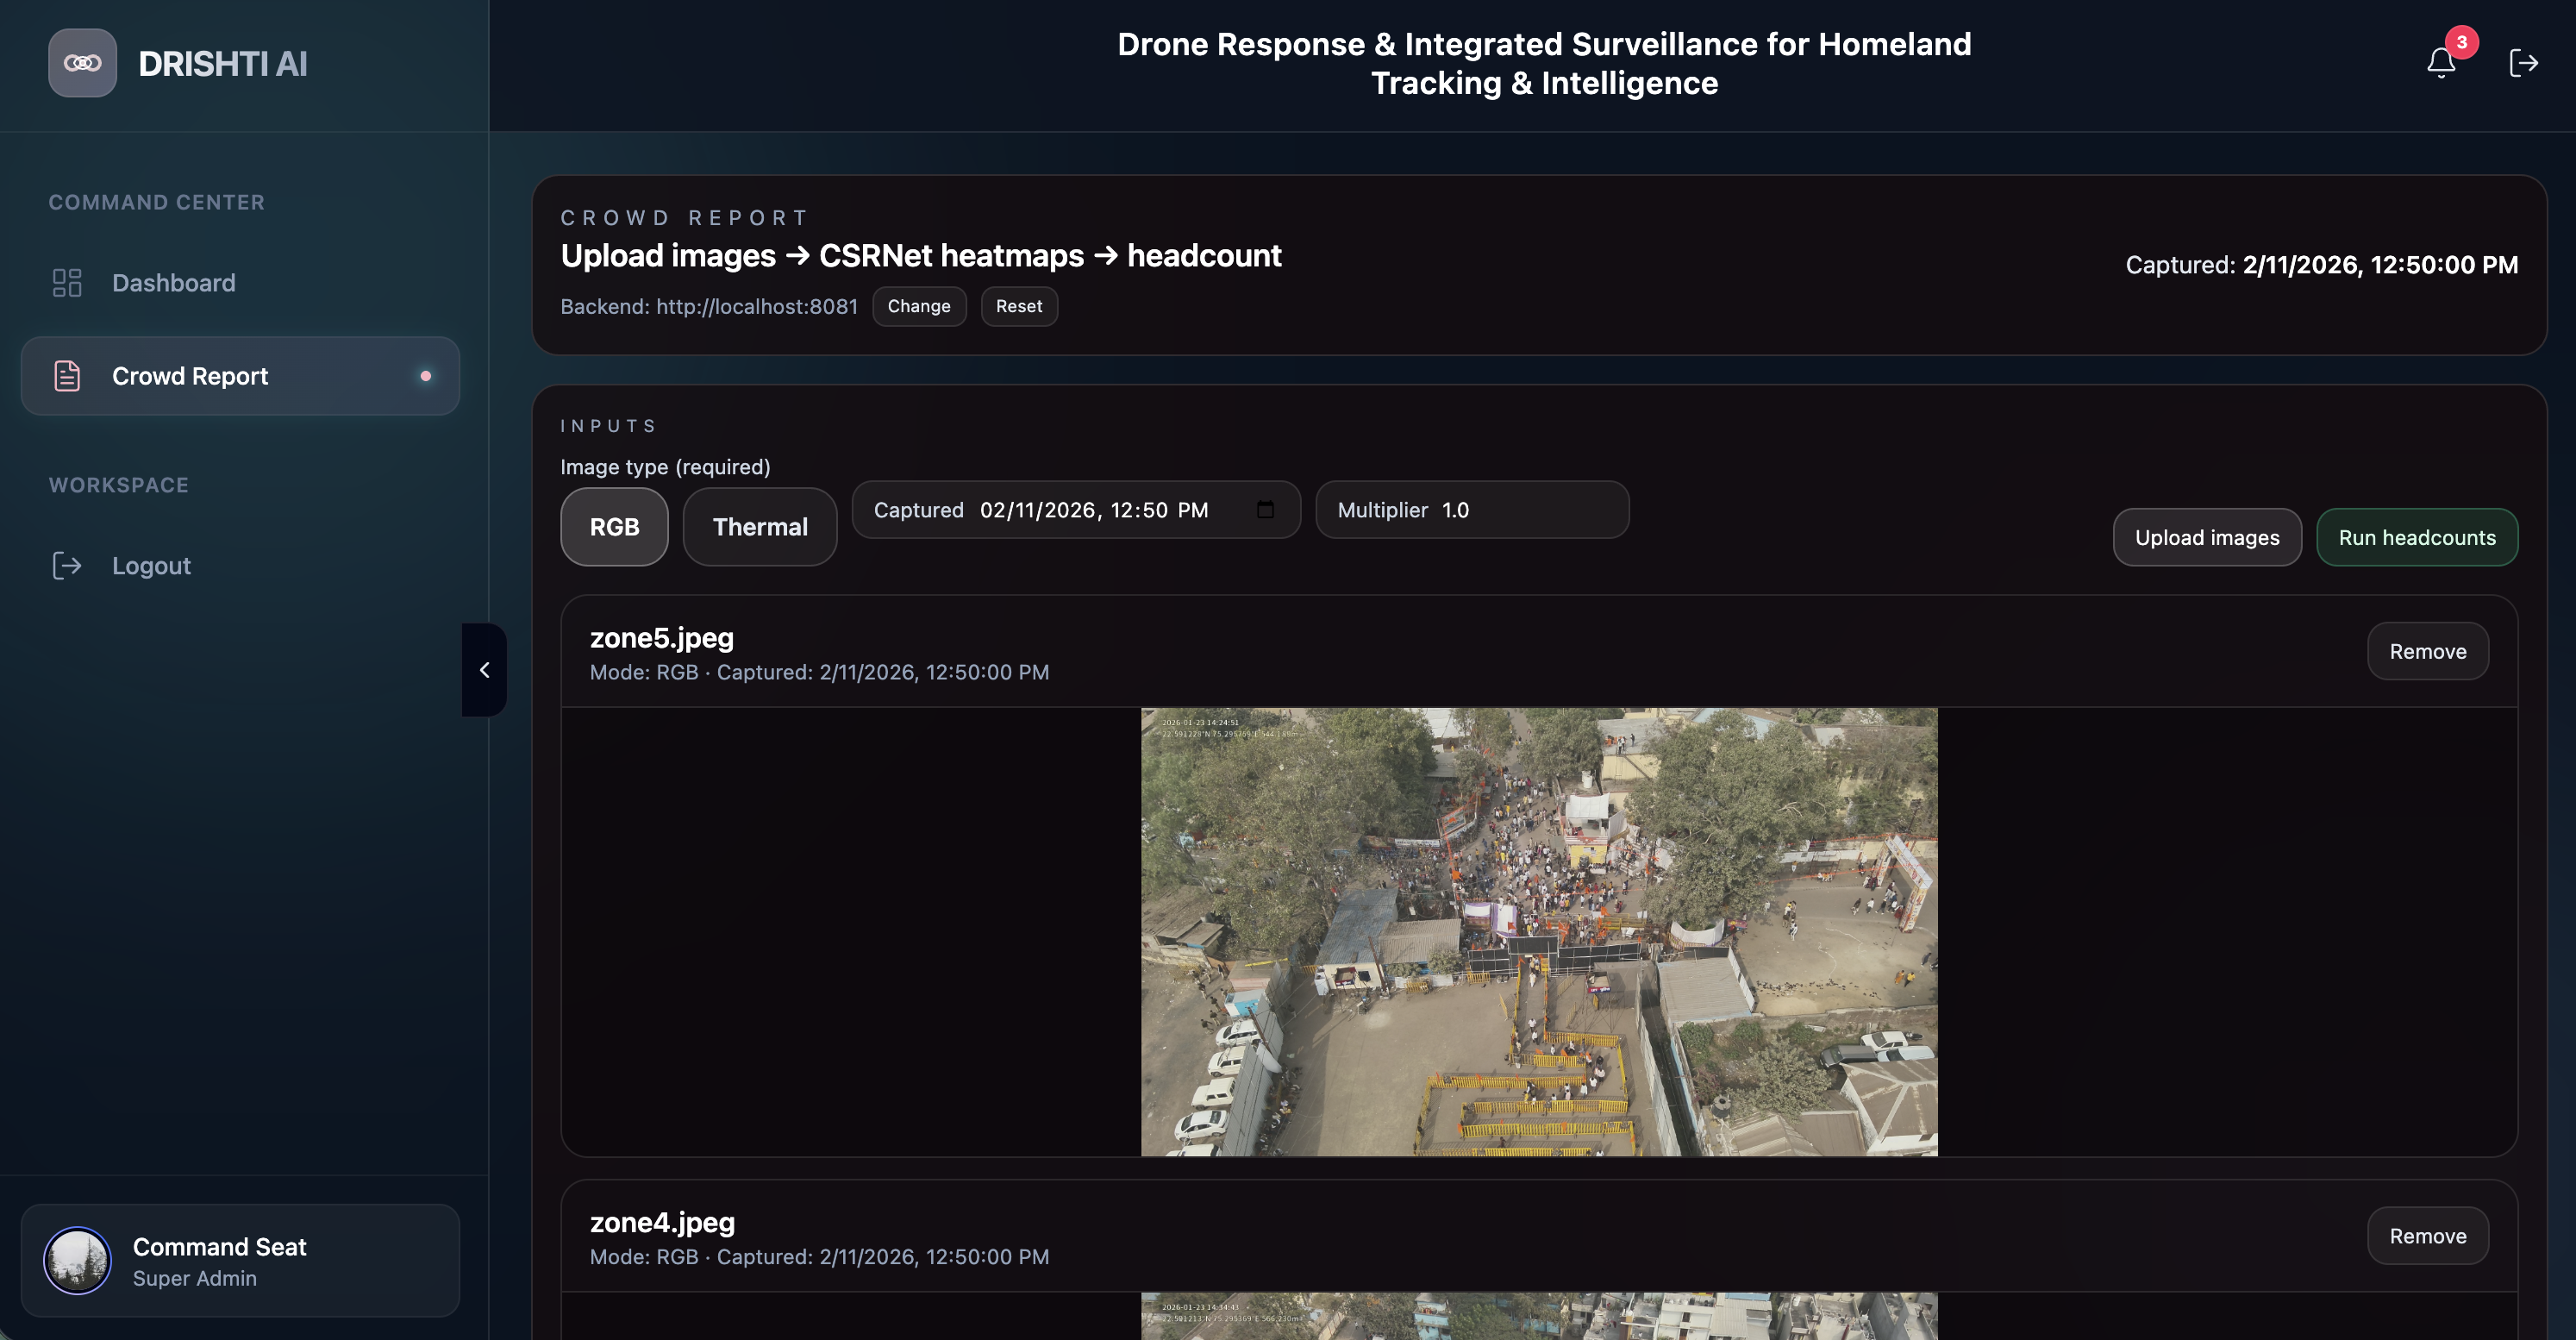This screenshot has width=2576, height=1340.
Task: Click the zone4 Mode: RGB caption
Action: [819, 1257]
